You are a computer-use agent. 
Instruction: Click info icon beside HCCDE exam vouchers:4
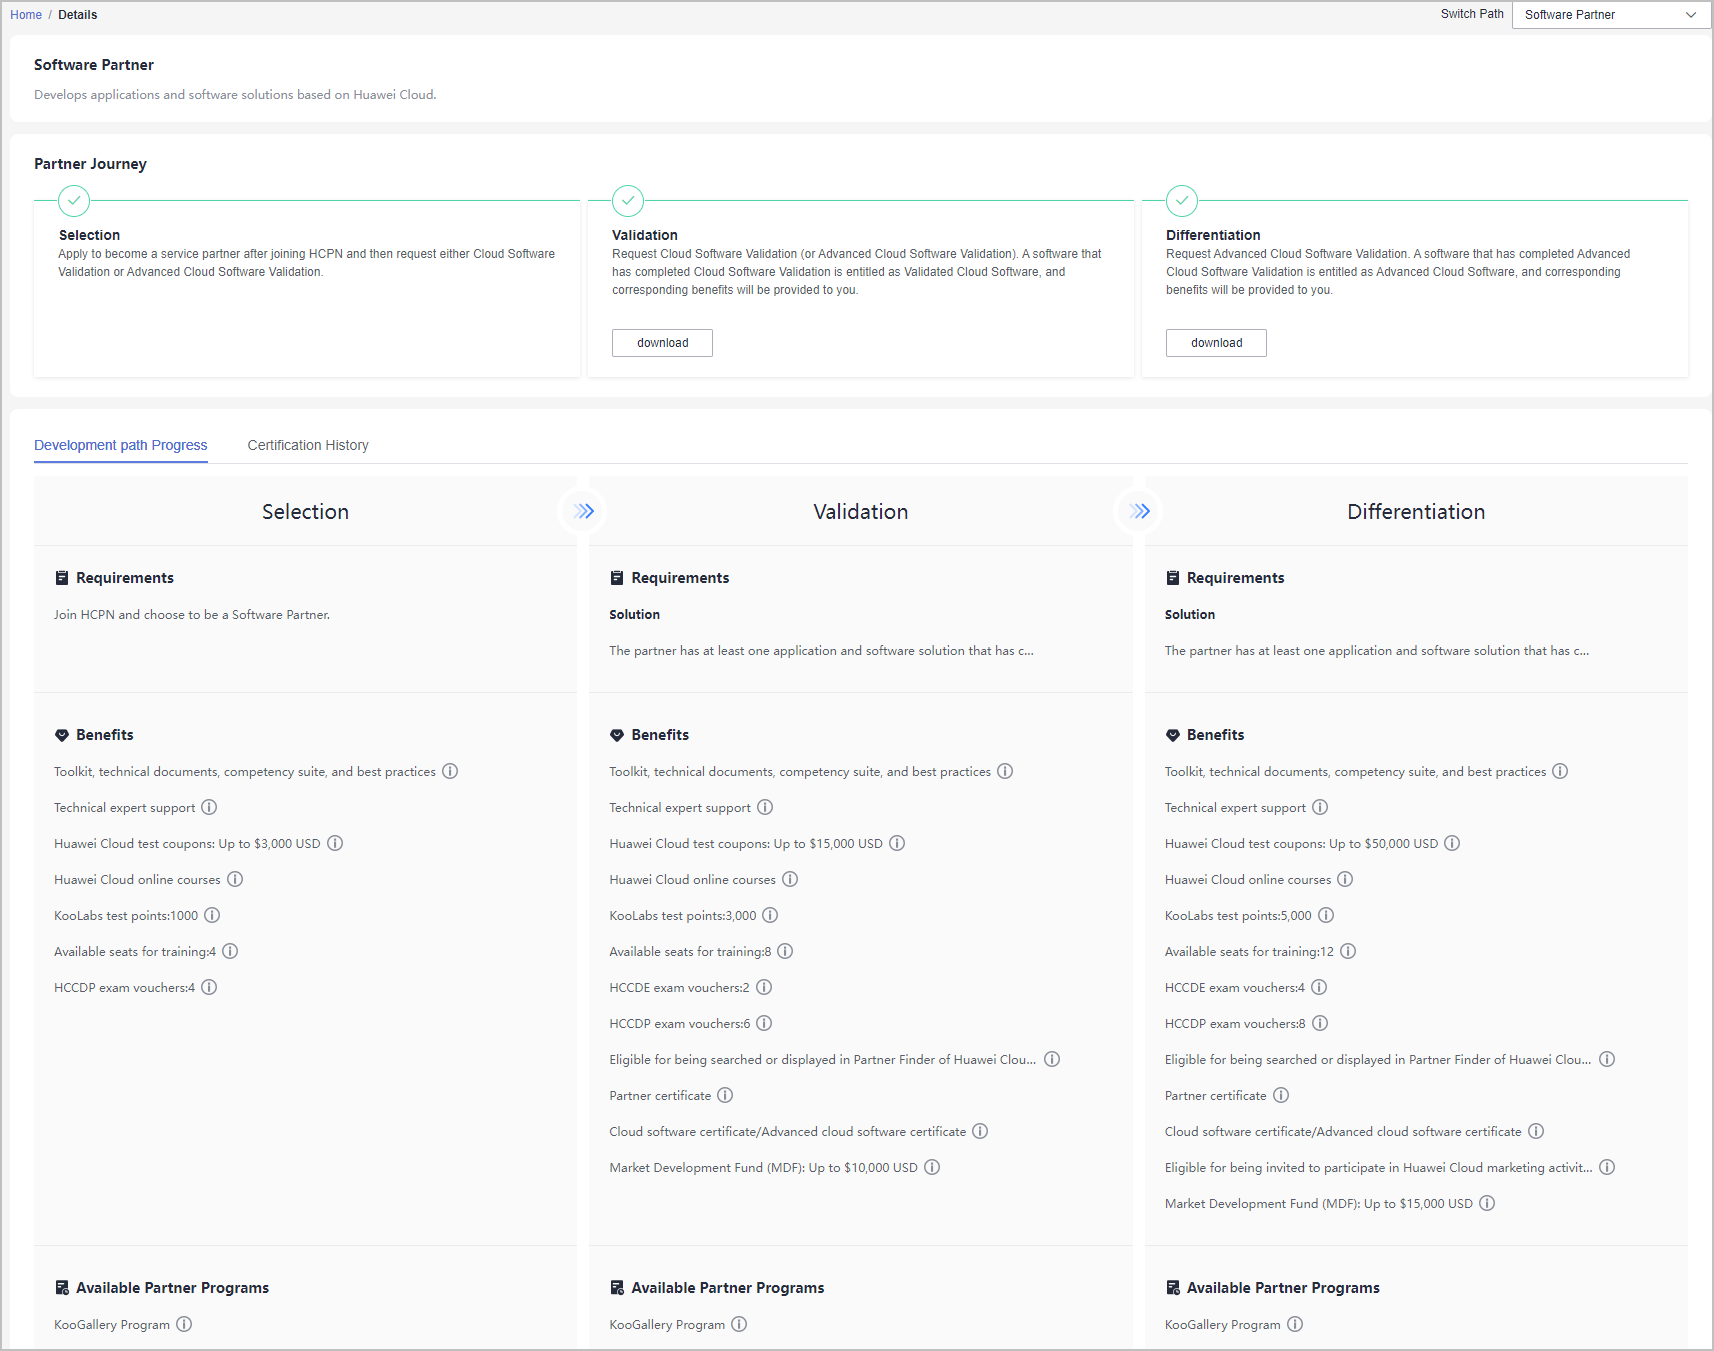(1319, 987)
